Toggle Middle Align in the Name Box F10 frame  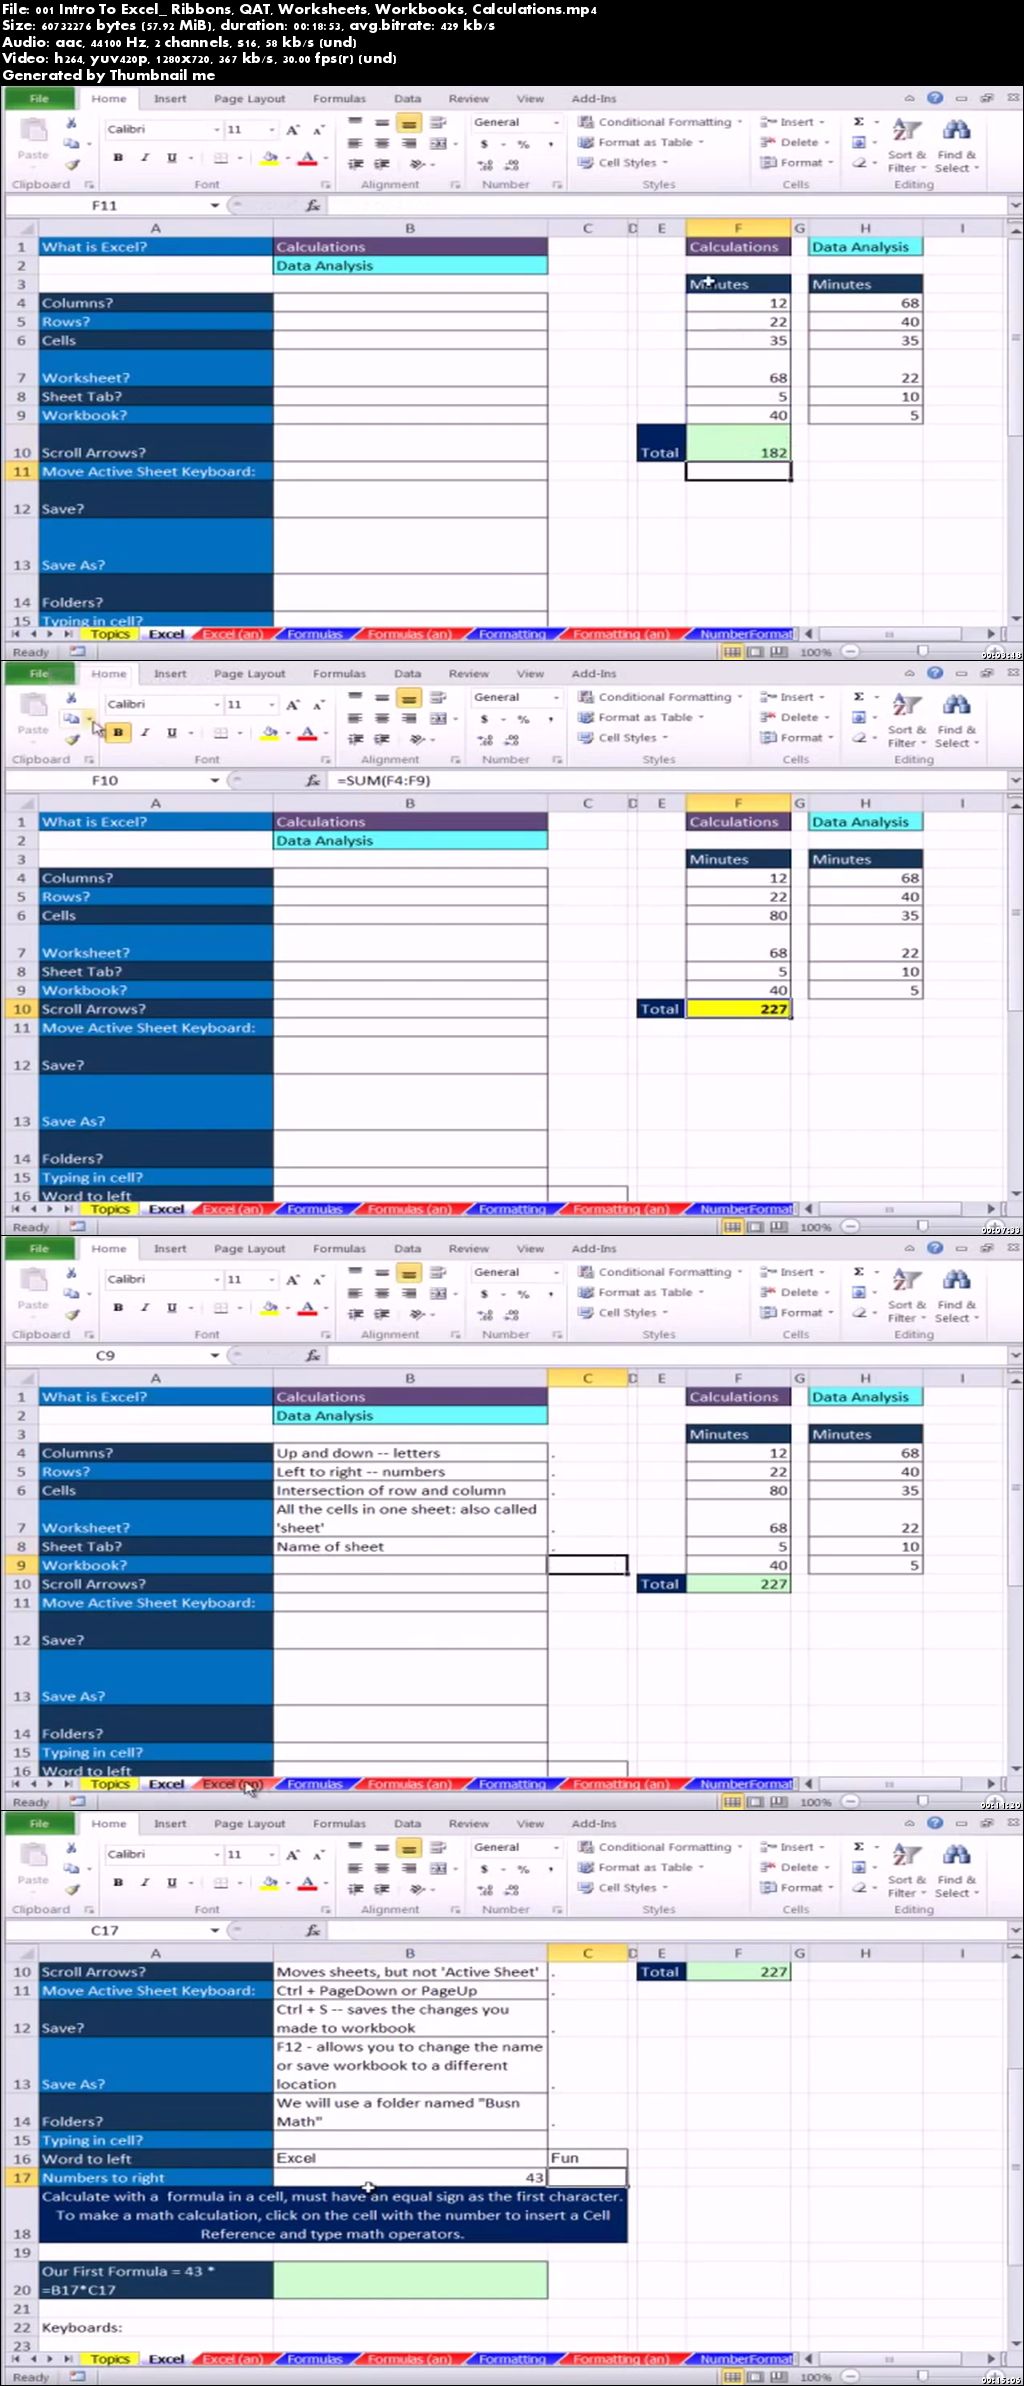pyautogui.click(x=382, y=697)
